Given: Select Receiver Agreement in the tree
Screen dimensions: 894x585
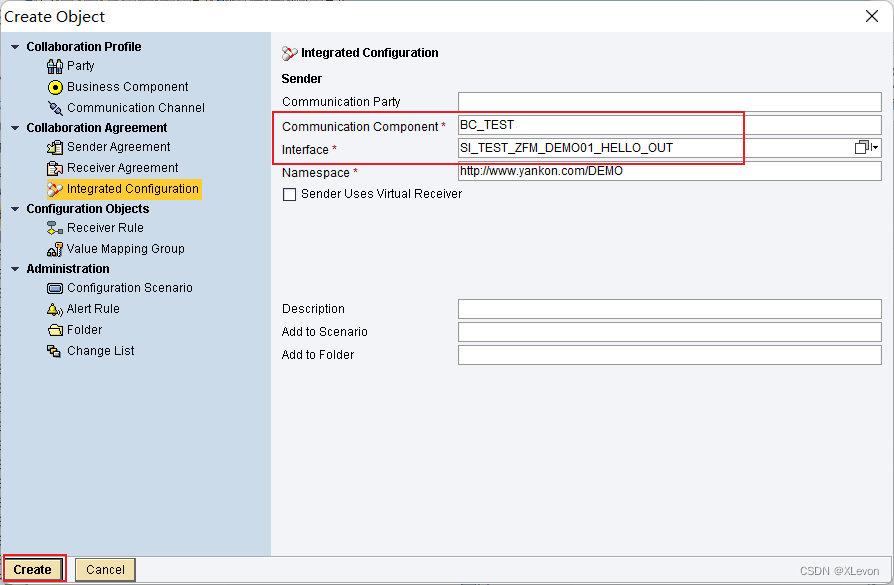Looking at the screenshot, I should pos(123,168).
